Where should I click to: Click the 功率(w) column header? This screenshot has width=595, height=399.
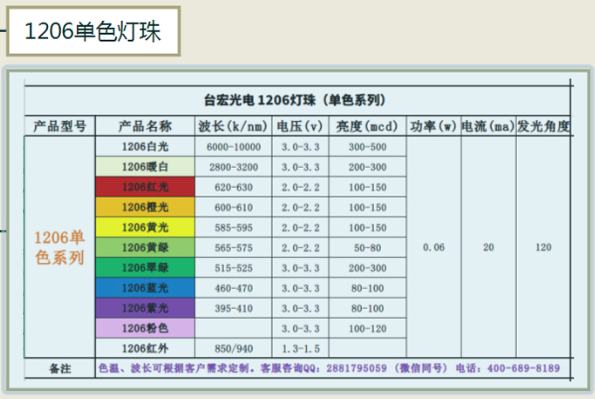[x=433, y=126]
